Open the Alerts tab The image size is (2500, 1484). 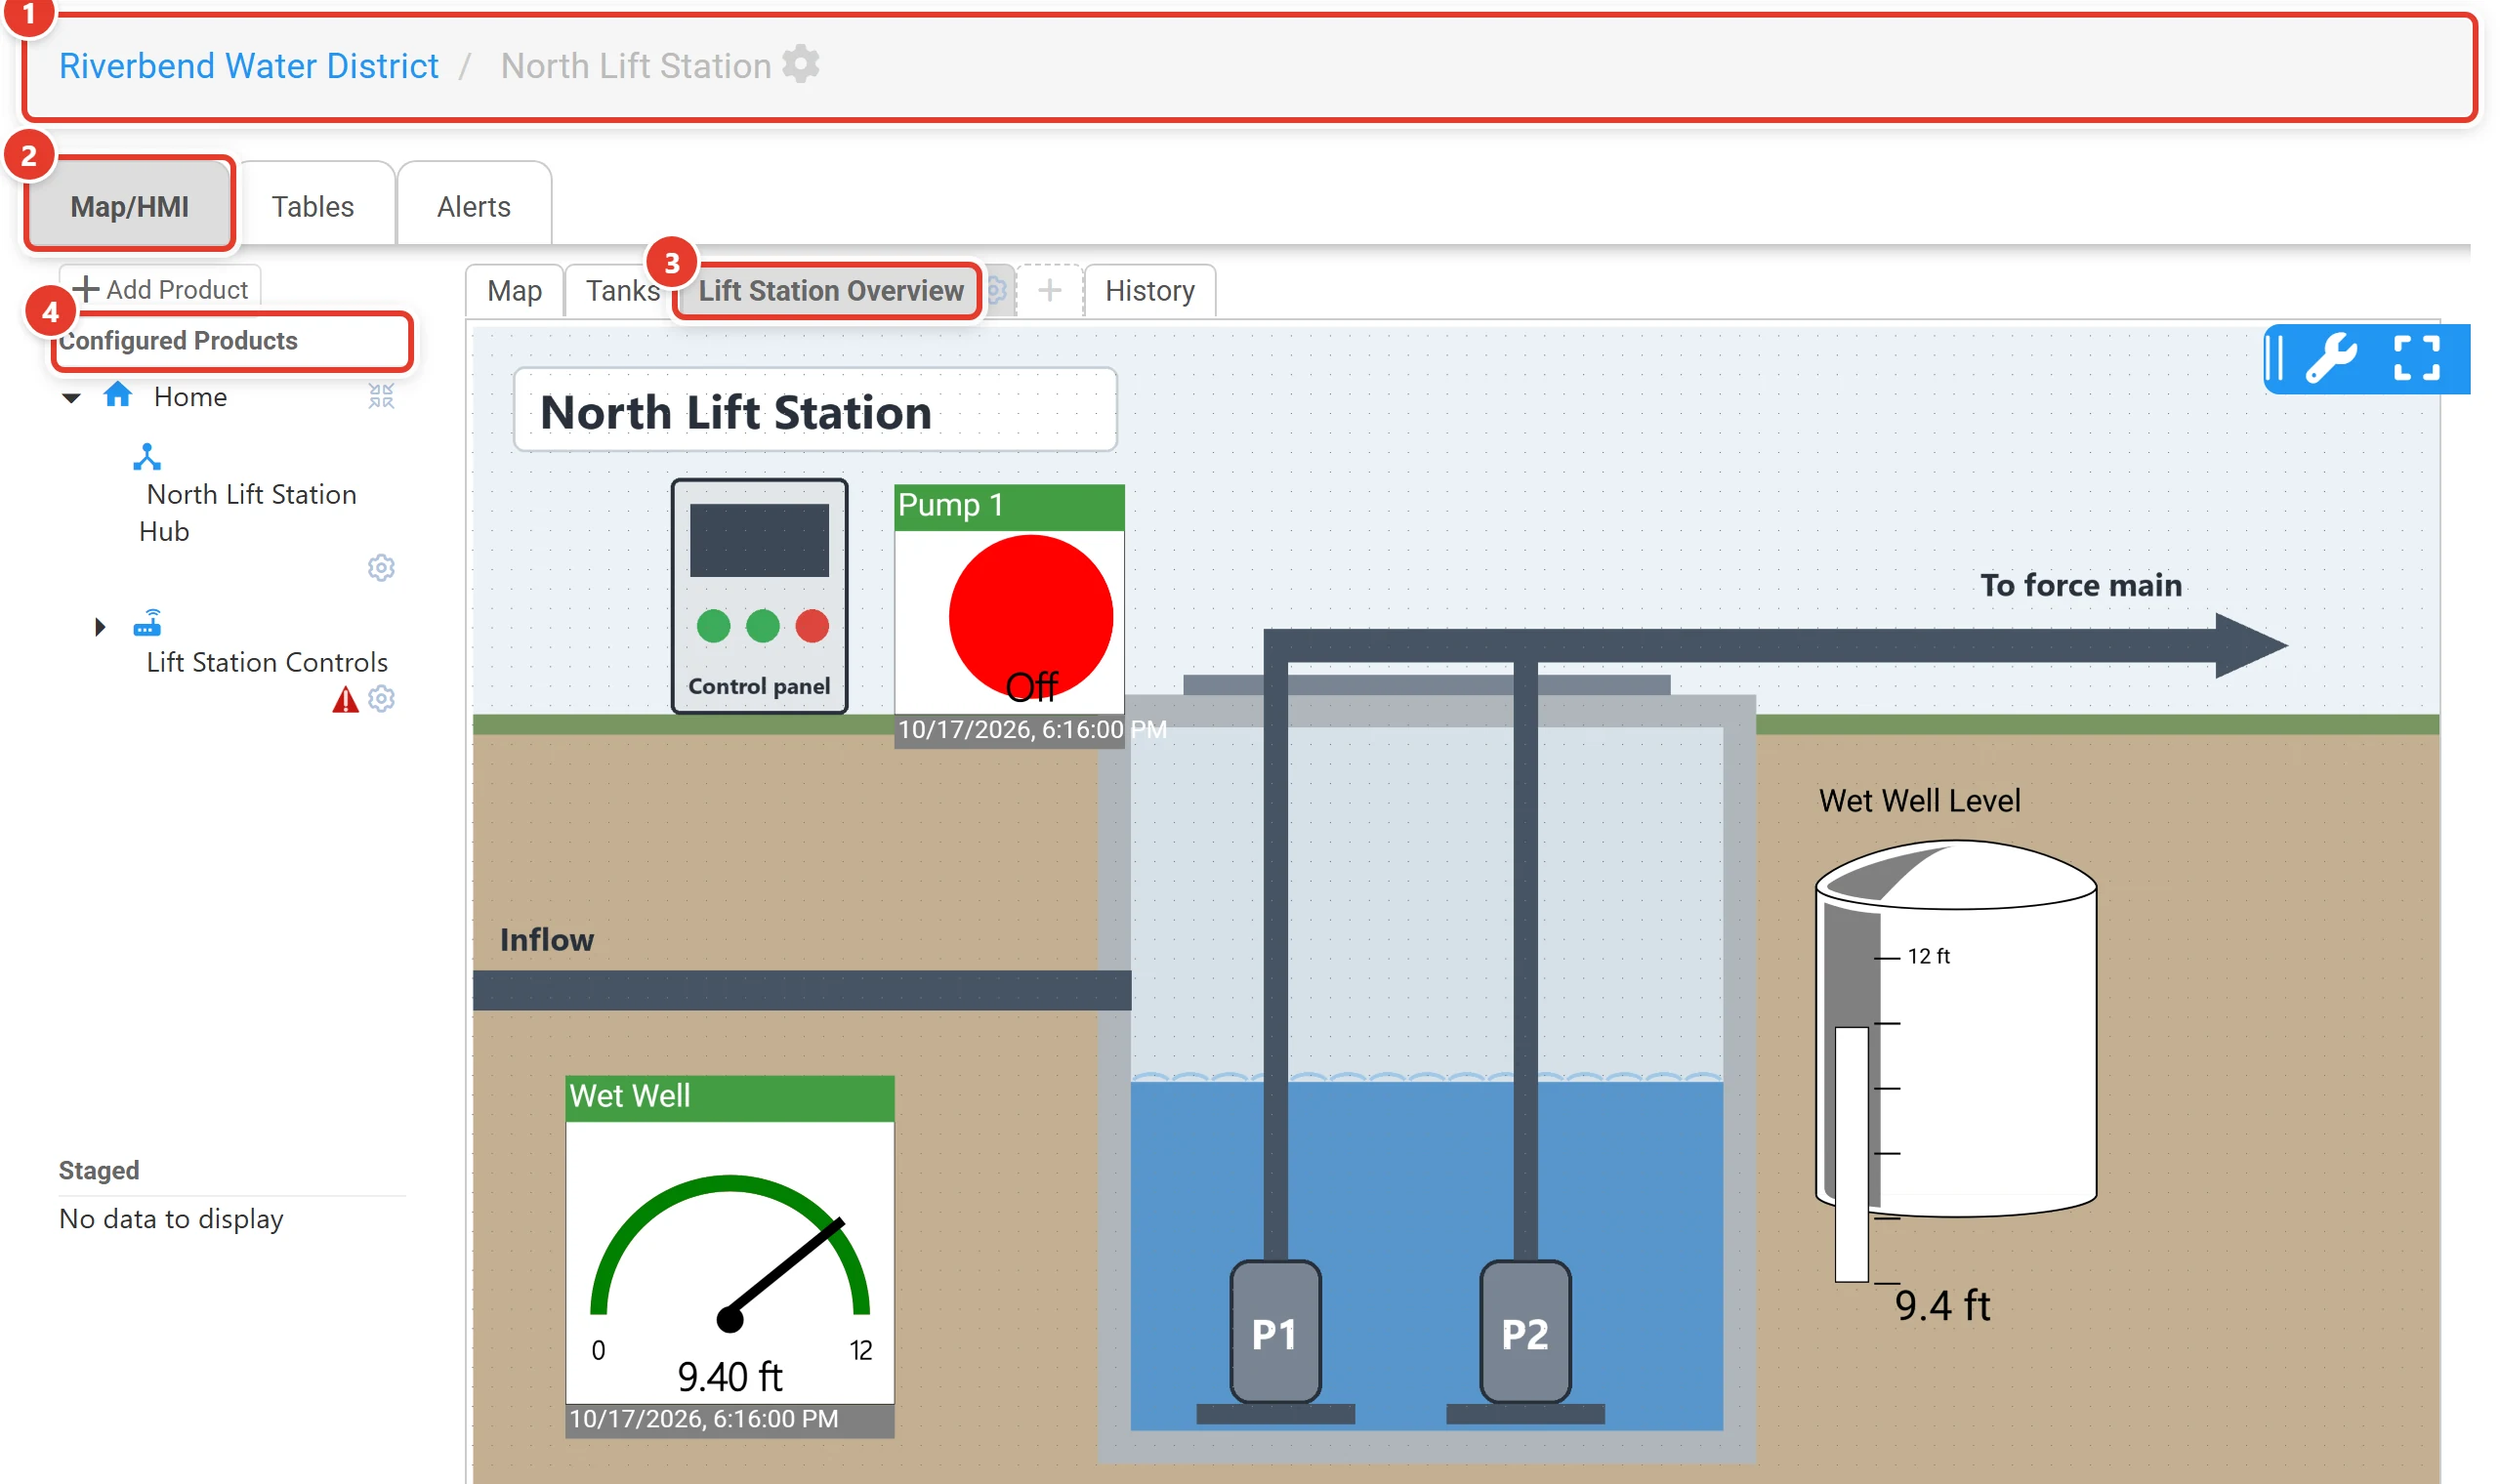[x=474, y=206]
